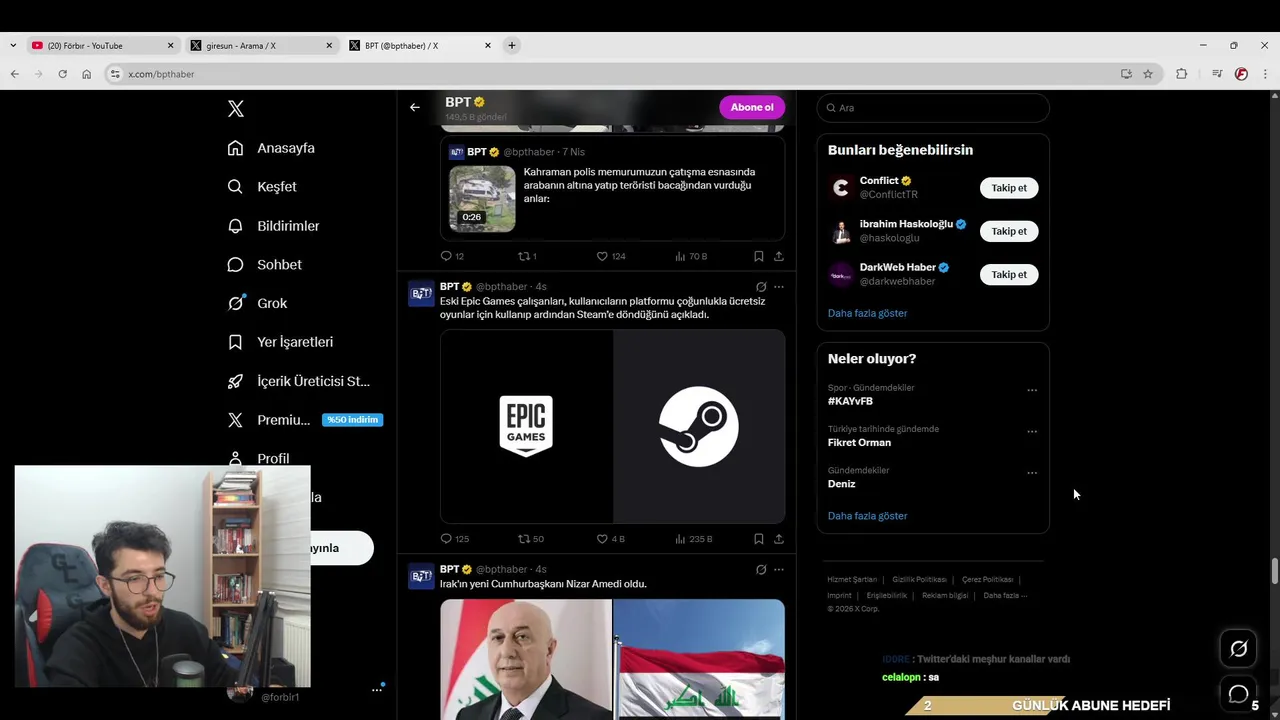
Task: Click the browser home button
Action: pos(87,74)
